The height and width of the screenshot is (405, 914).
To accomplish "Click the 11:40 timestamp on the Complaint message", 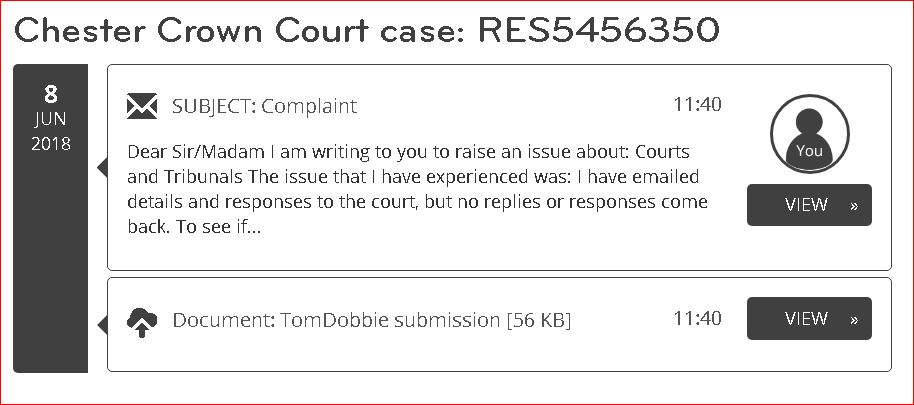I will (x=697, y=104).
